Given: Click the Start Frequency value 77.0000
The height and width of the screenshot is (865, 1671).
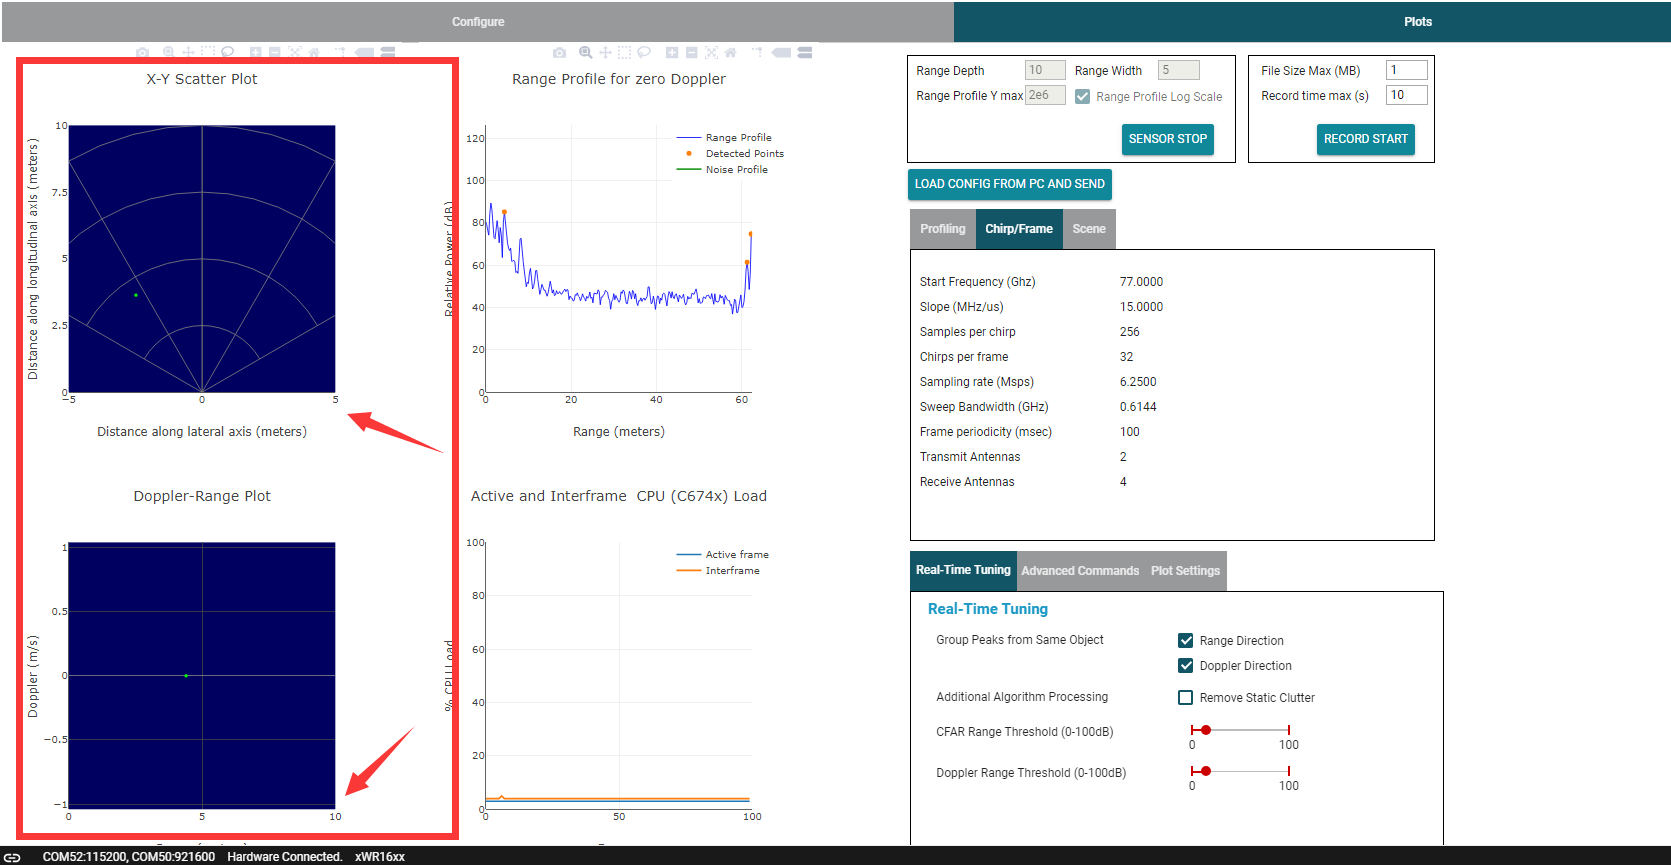Looking at the screenshot, I should point(1141,282).
